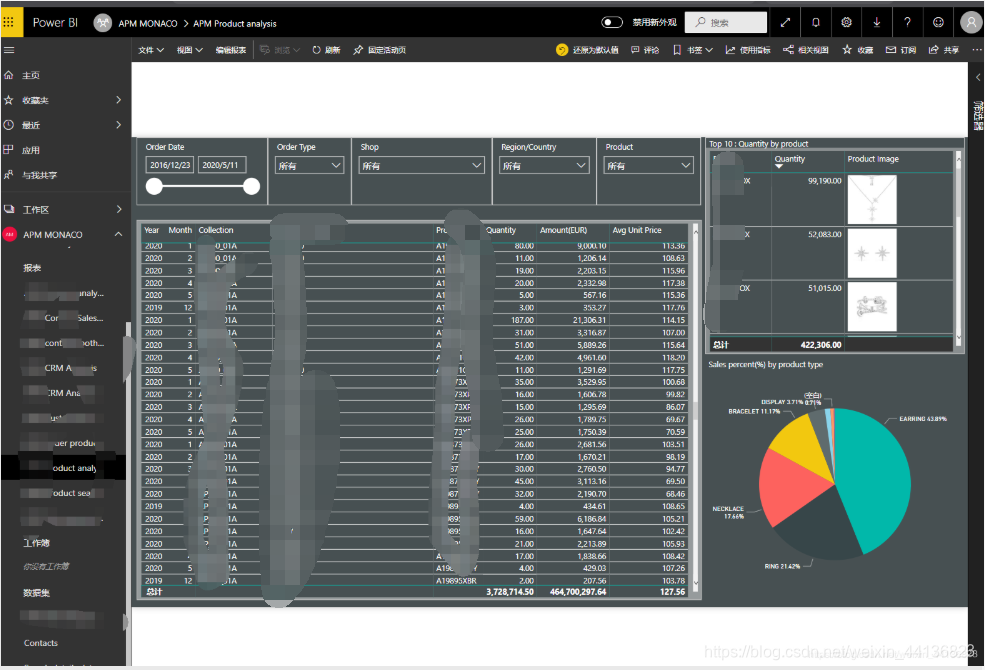Viewport: 985px width, 670px height.
Task: Open the Order Type slicer dropdown
Action: click(309, 166)
